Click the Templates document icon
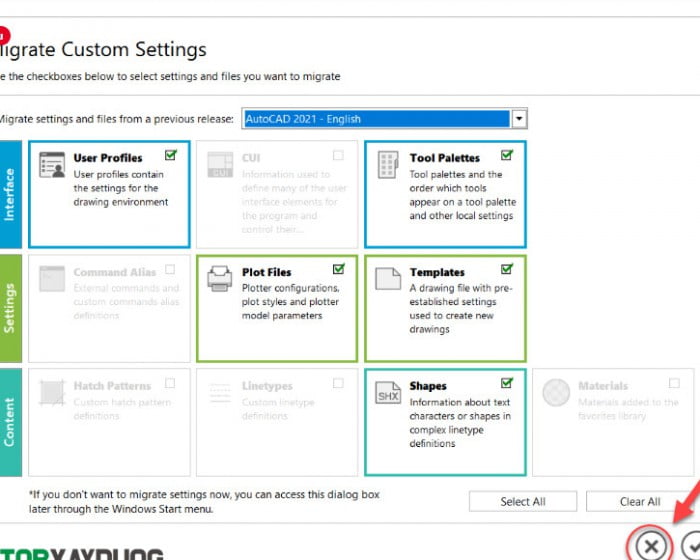 pyautogui.click(x=388, y=279)
